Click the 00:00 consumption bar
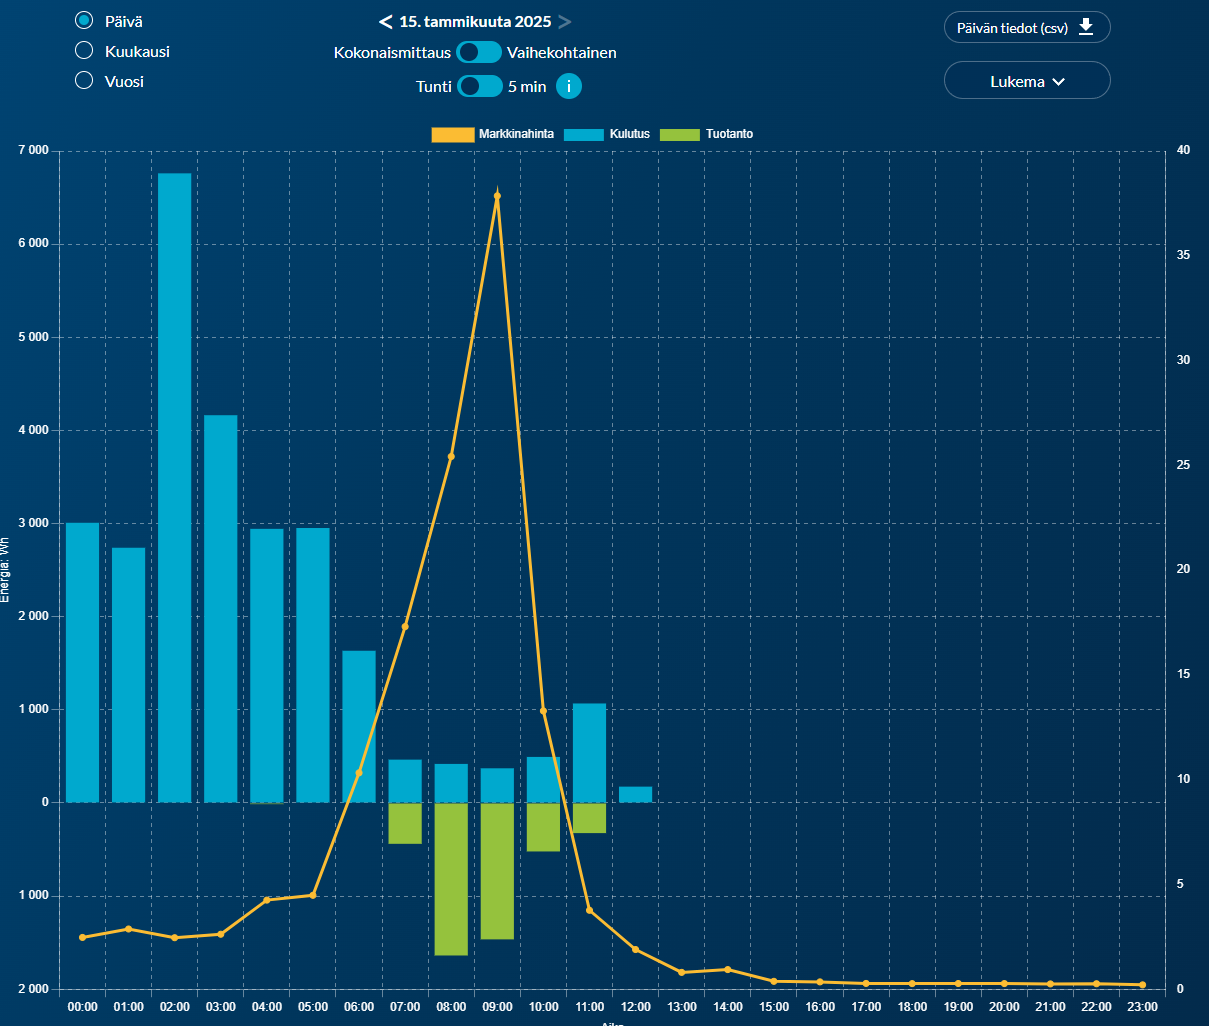The height and width of the screenshot is (1026, 1209). (83, 662)
